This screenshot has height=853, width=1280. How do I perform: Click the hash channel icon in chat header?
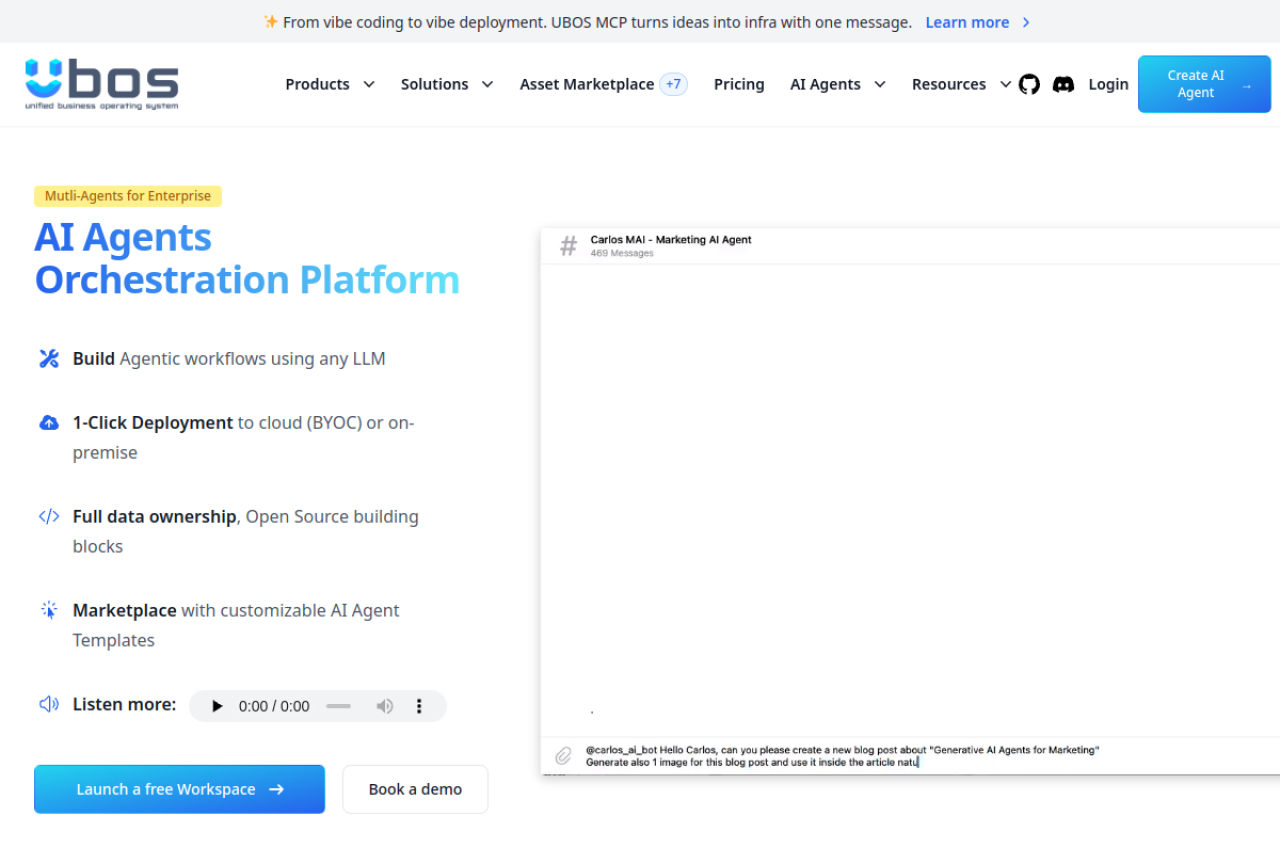pyautogui.click(x=568, y=245)
